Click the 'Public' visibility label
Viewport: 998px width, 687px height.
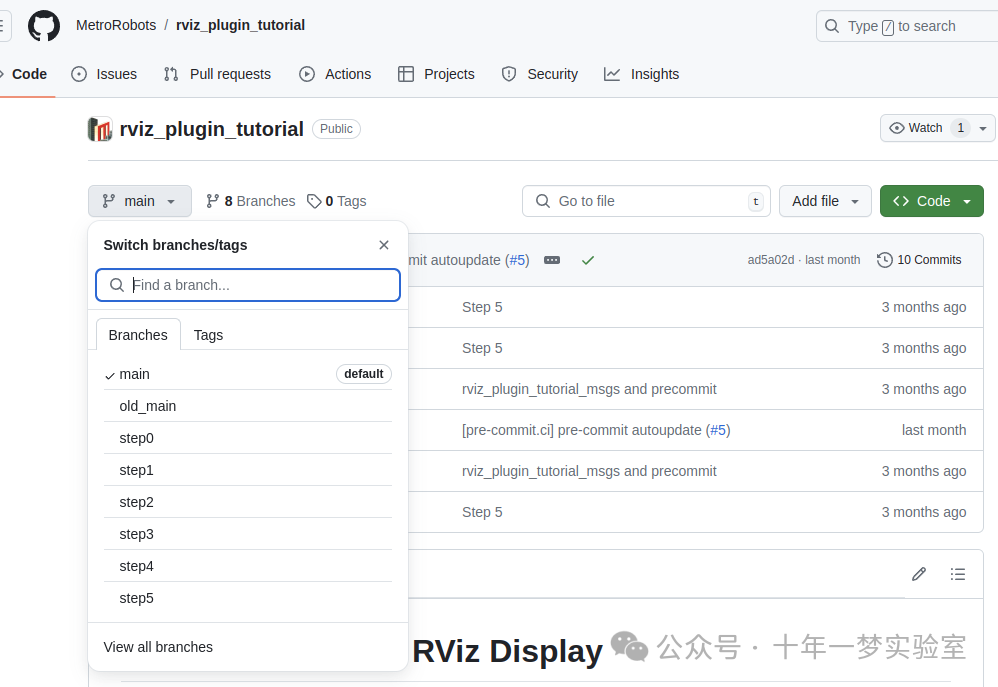pyautogui.click(x=336, y=129)
